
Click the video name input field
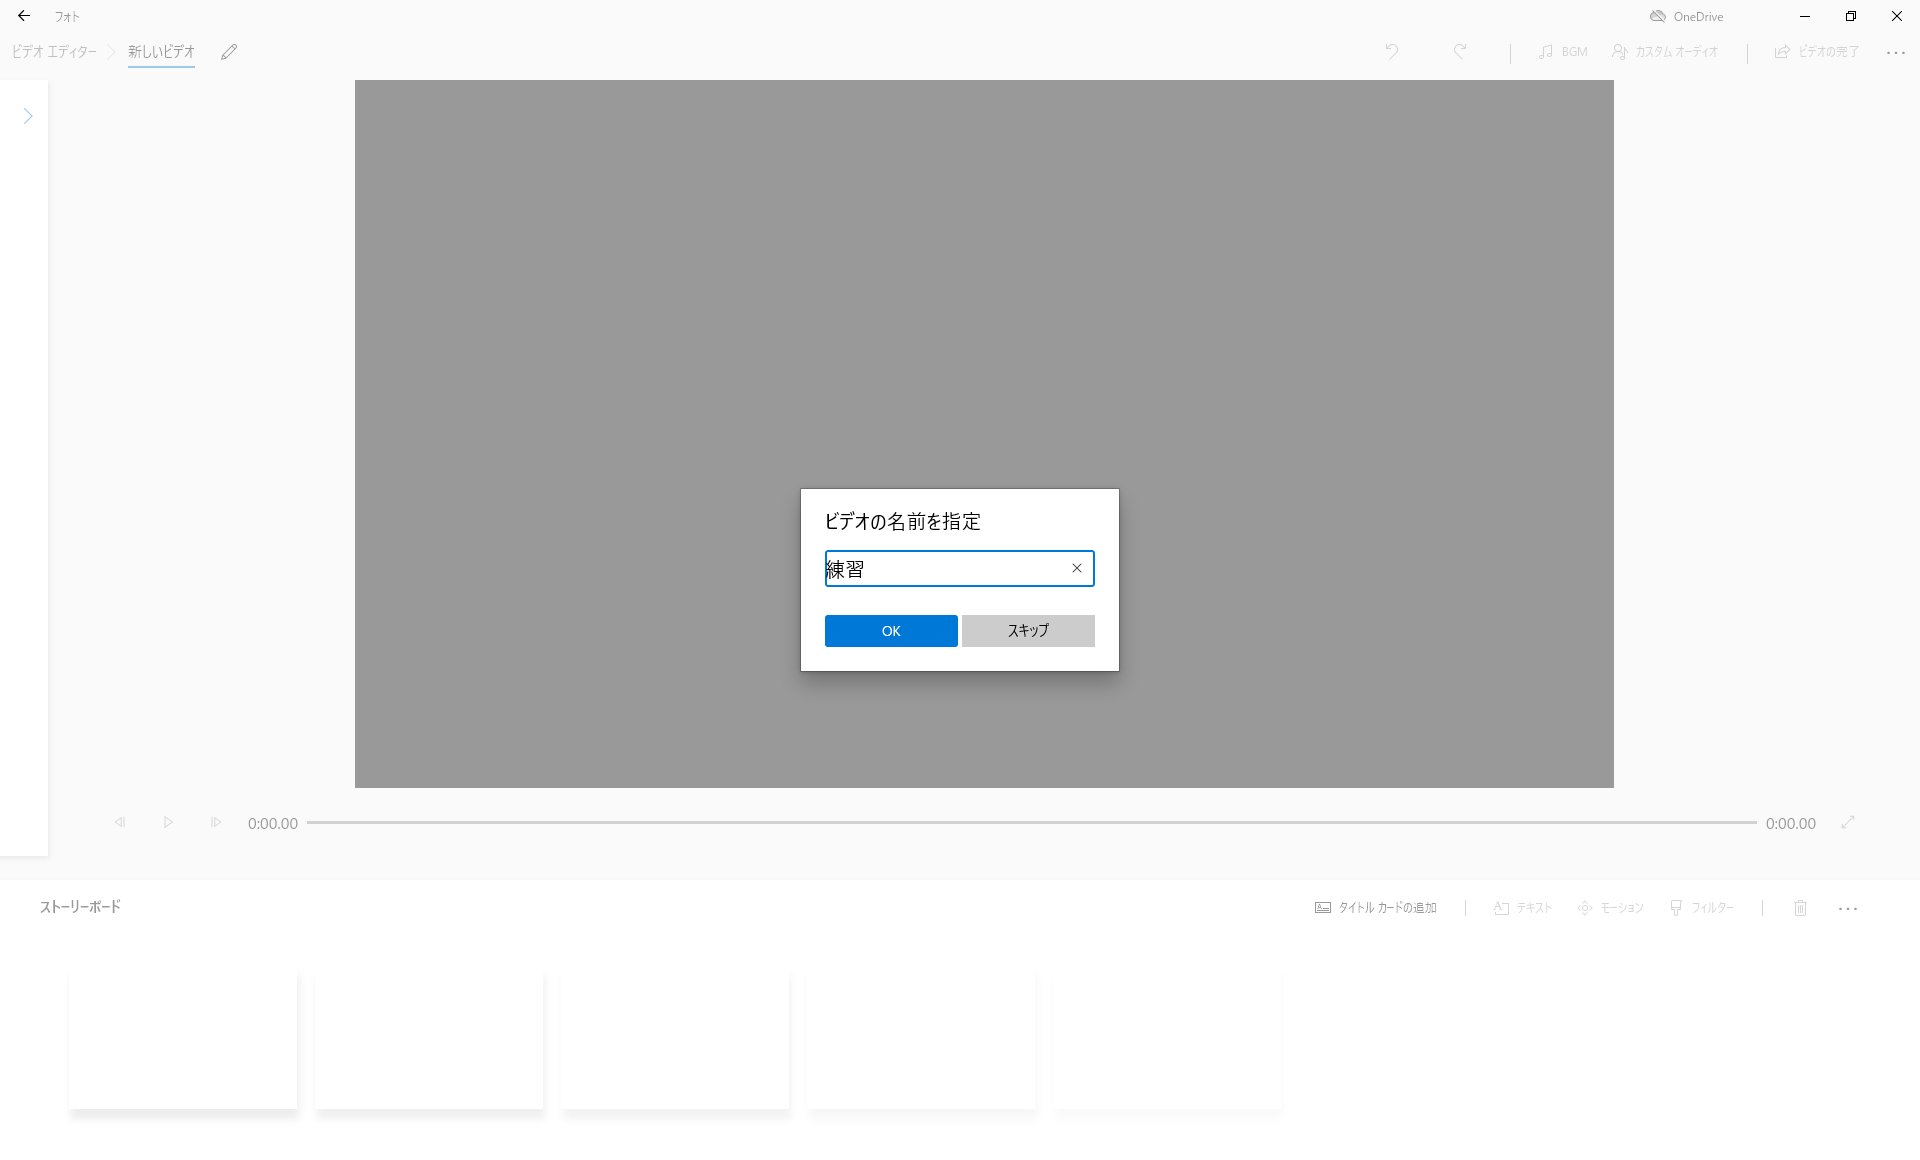coord(945,569)
